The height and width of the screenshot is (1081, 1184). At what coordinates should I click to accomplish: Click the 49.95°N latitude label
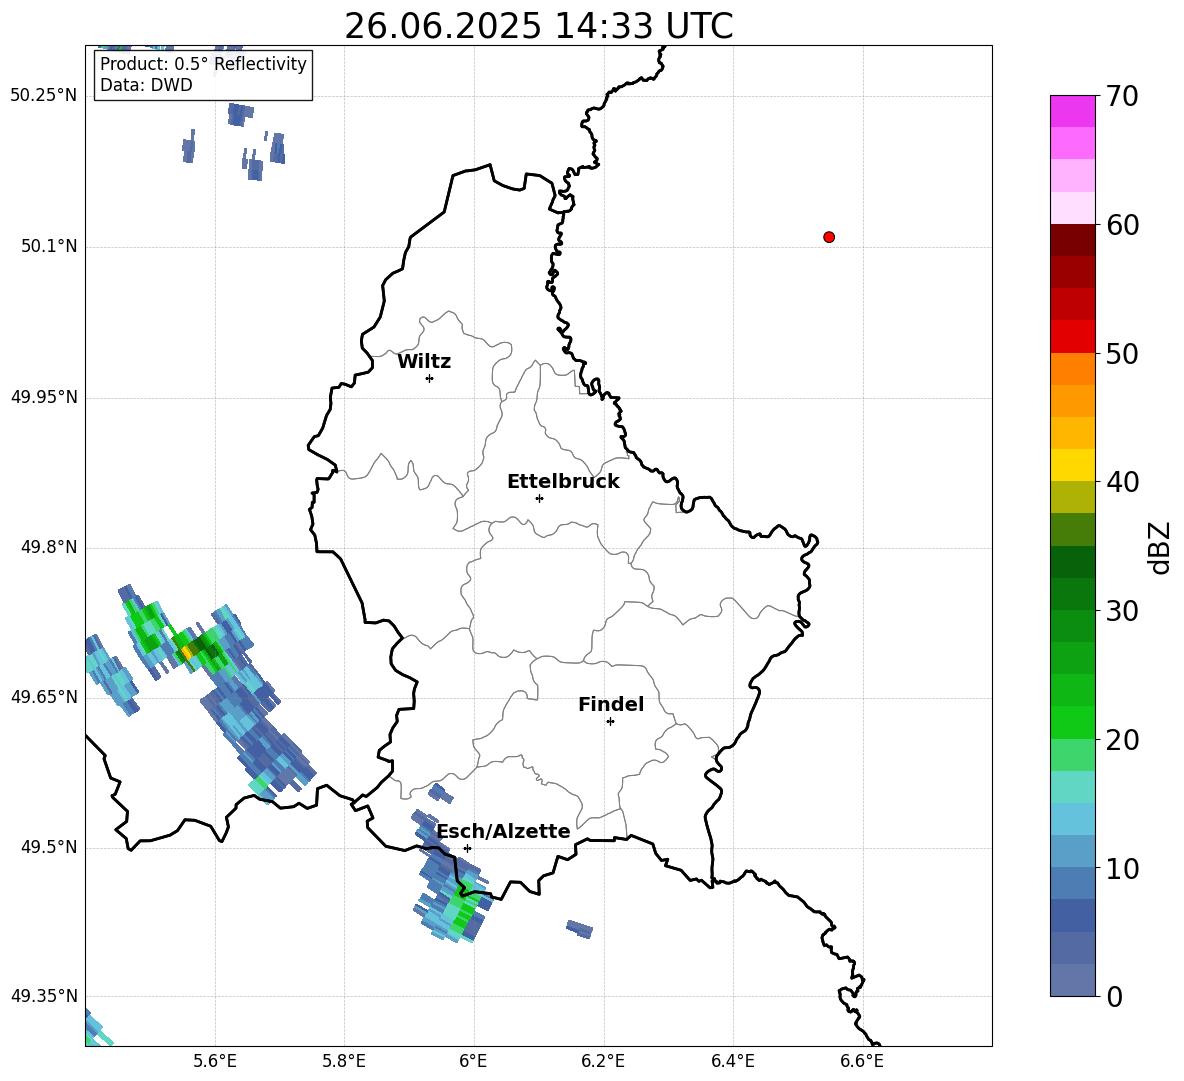[44, 397]
